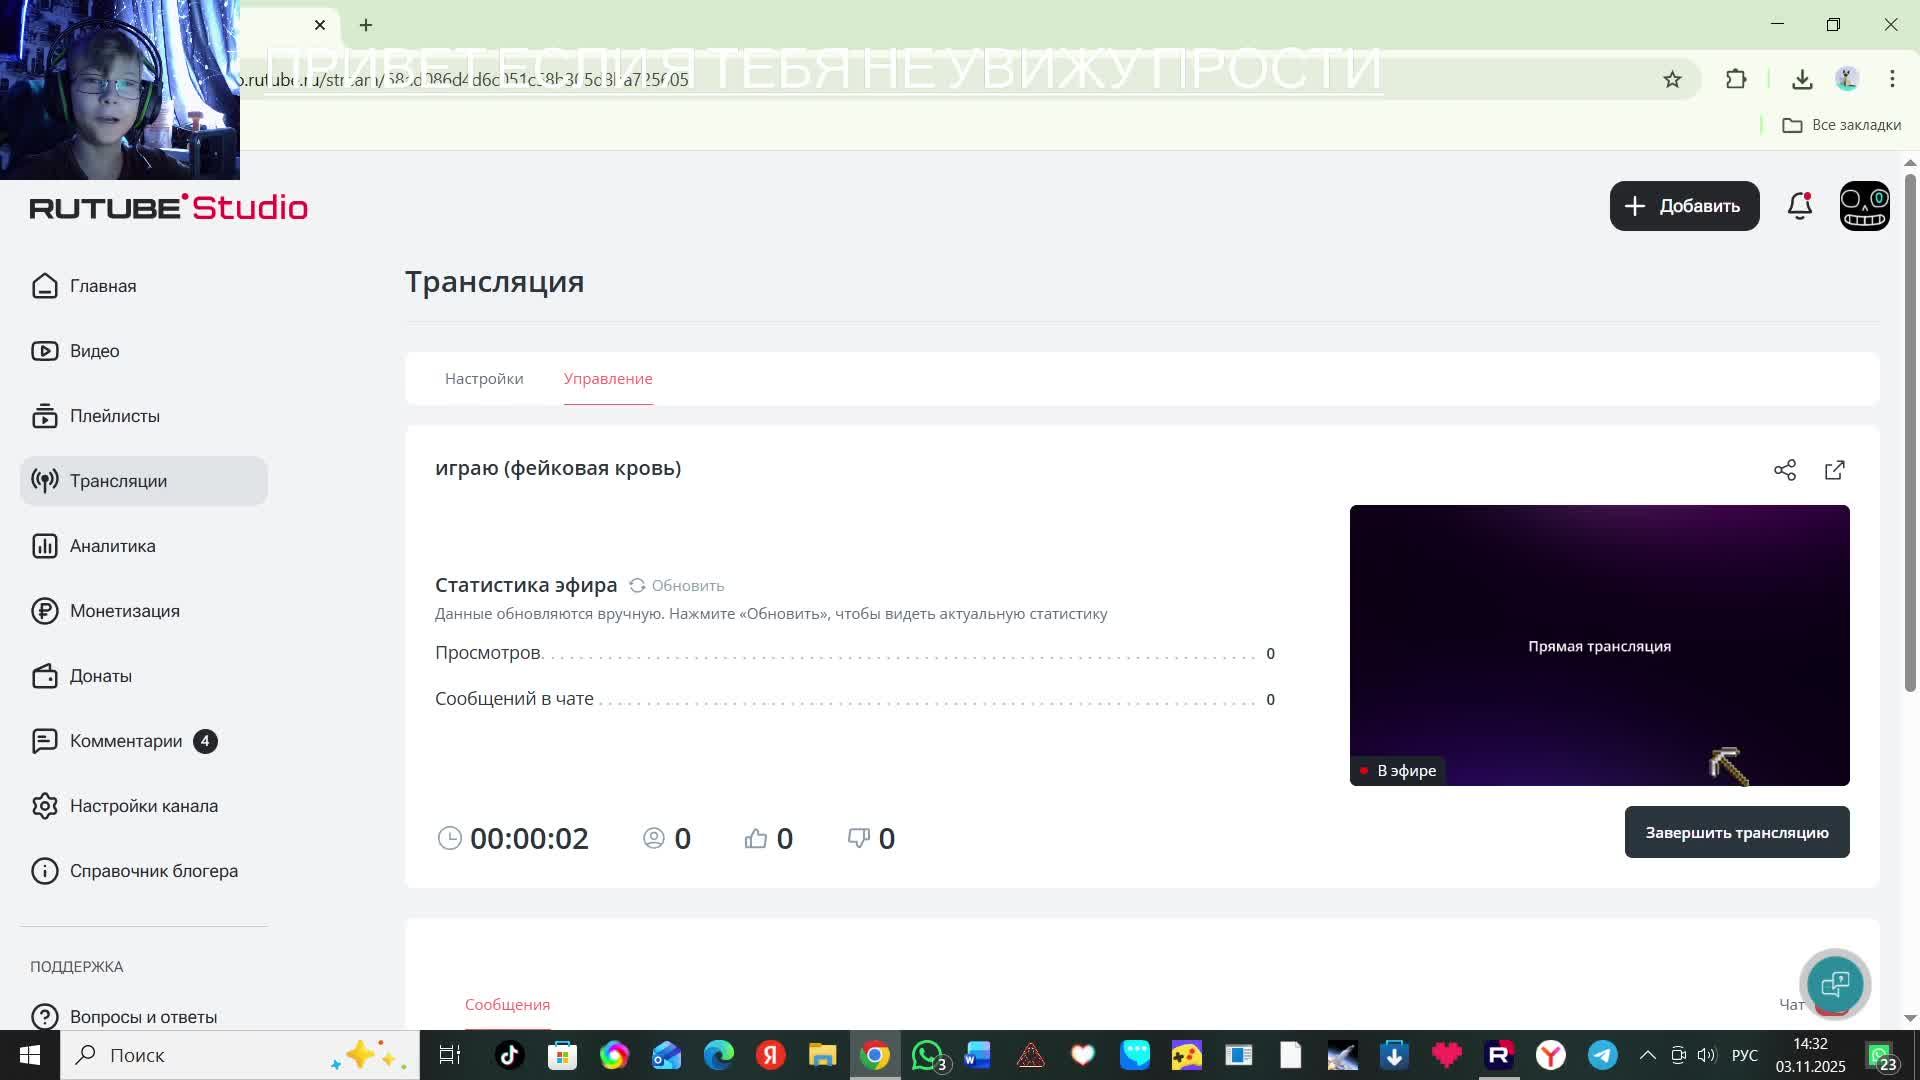The height and width of the screenshot is (1080, 1920).
Task: Open Chrome three-dot menu
Action: (1892, 80)
